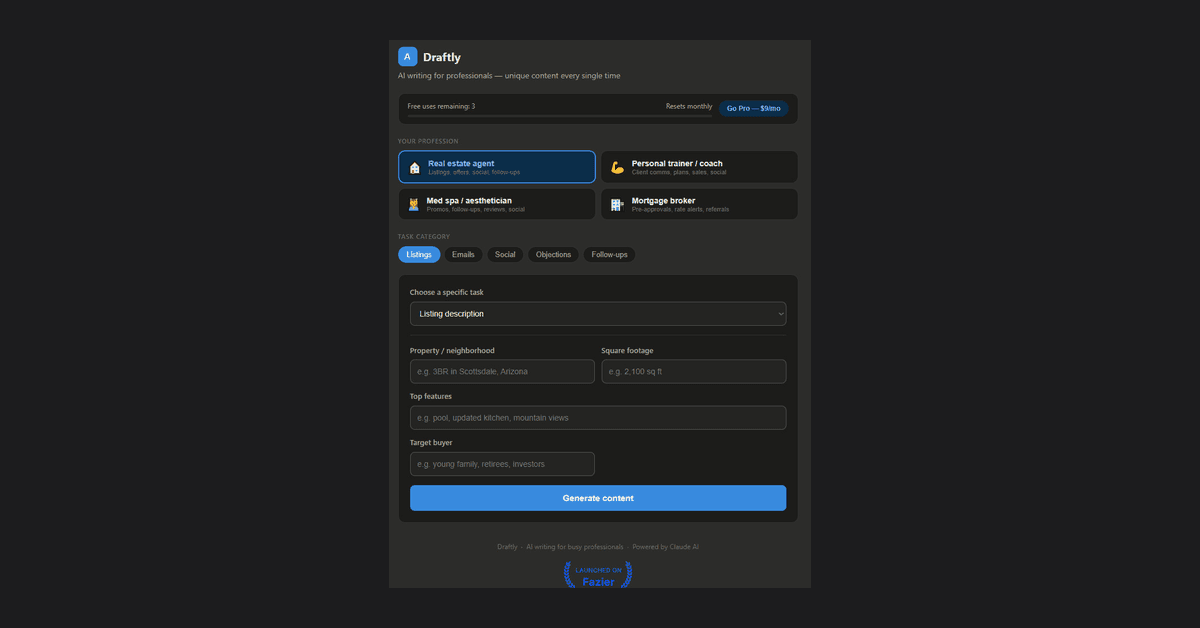
Task: Click the Med spa person icon
Action: tap(414, 204)
